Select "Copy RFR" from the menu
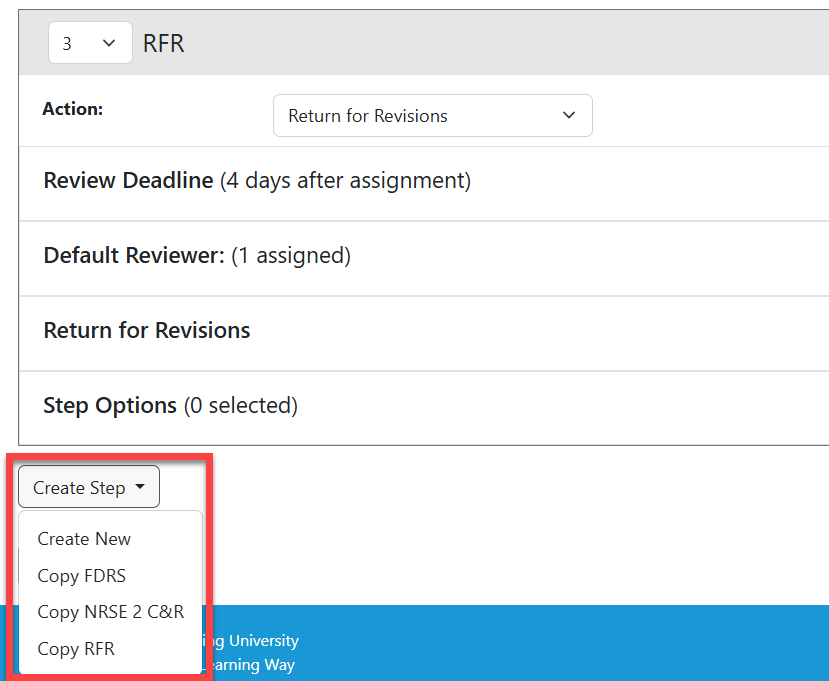The width and height of the screenshot is (829, 681). (x=76, y=648)
